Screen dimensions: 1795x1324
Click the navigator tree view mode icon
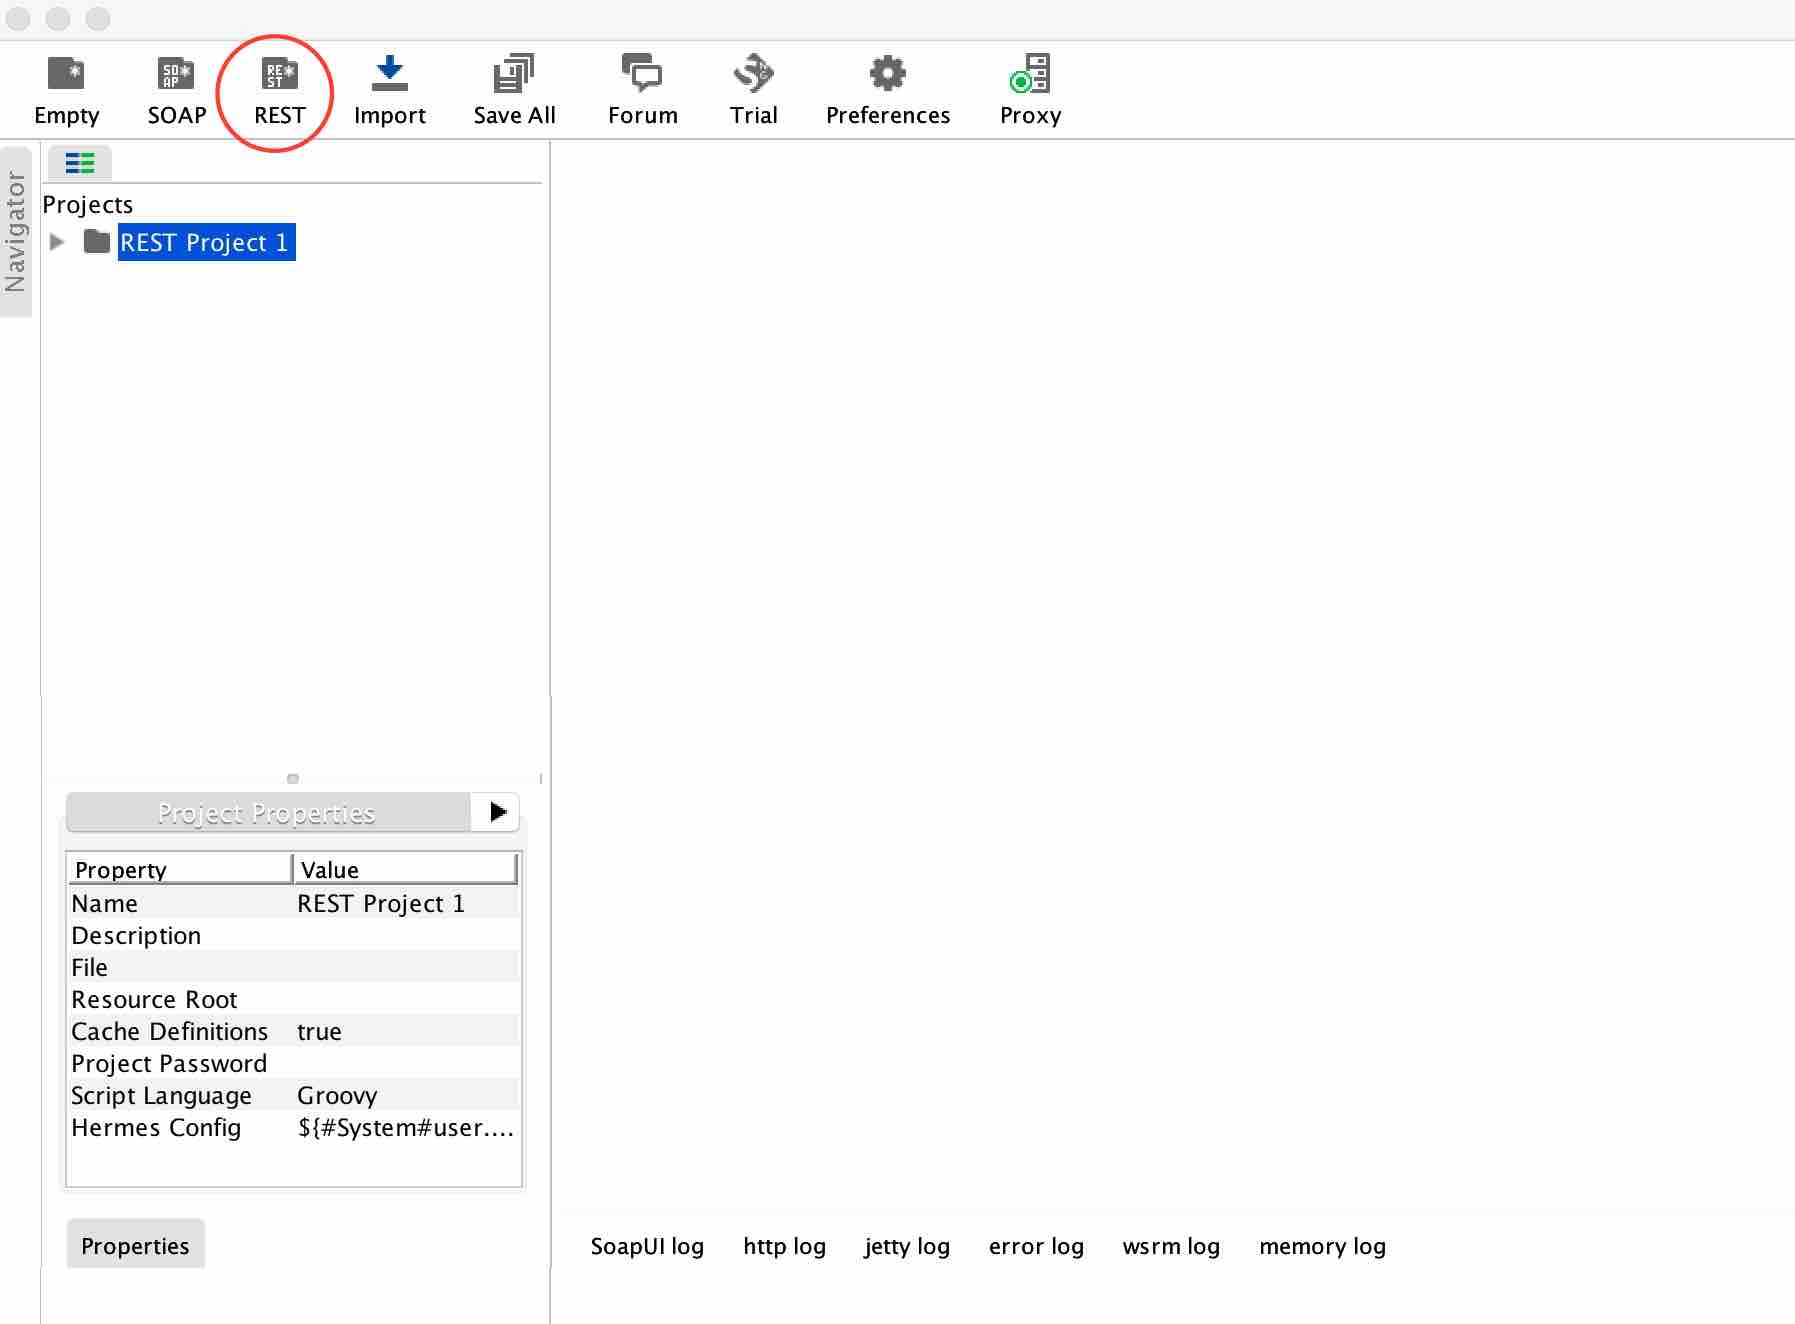(x=80, y=162)
